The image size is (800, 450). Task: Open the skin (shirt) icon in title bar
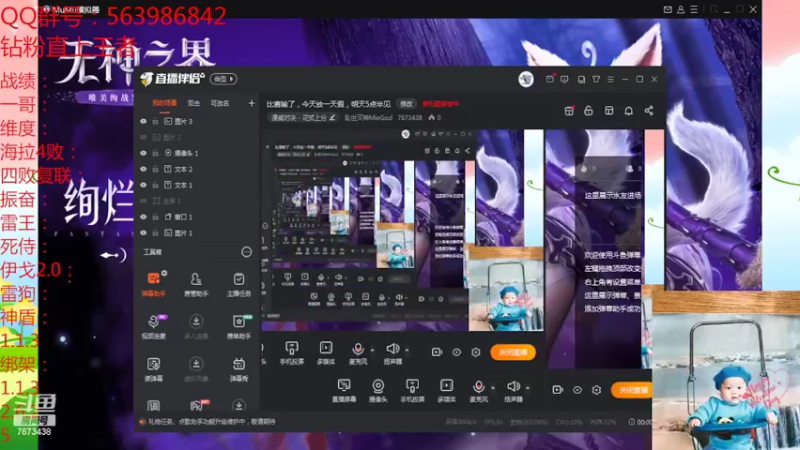[596, 79]
